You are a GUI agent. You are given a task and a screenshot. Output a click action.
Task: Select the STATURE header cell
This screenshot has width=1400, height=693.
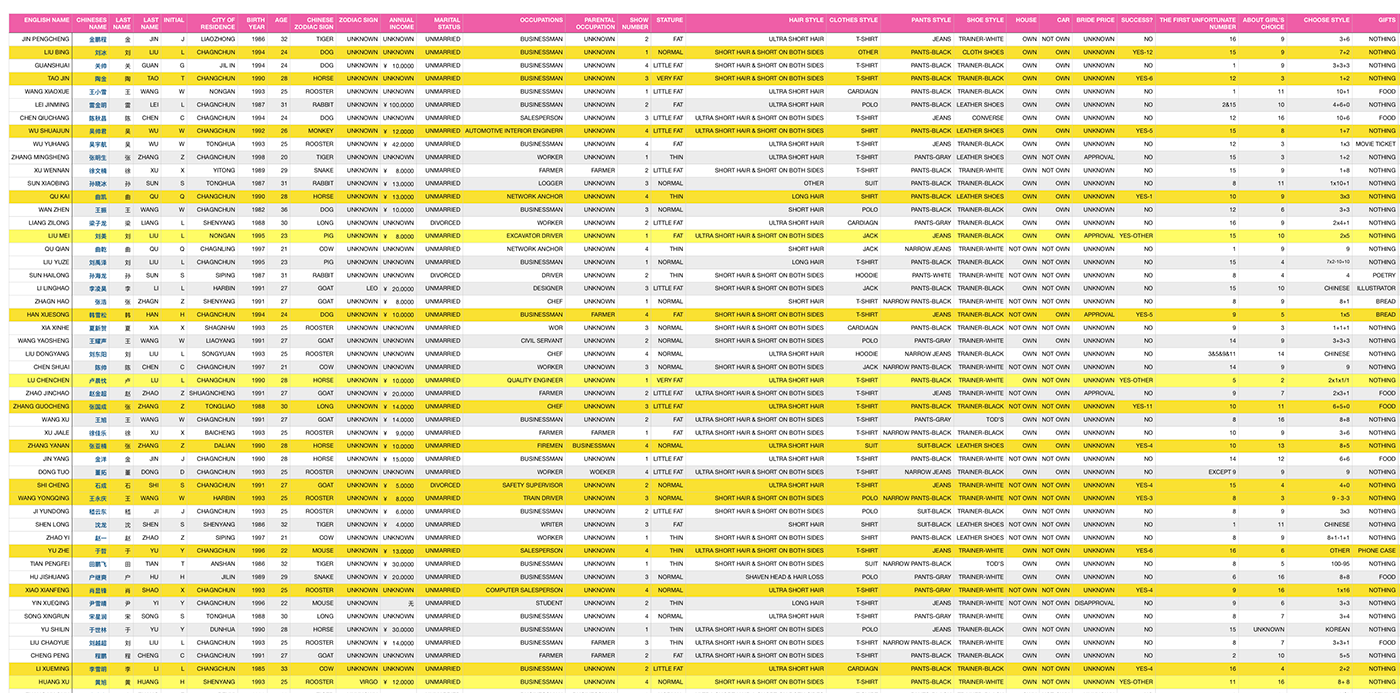[670, 19]
